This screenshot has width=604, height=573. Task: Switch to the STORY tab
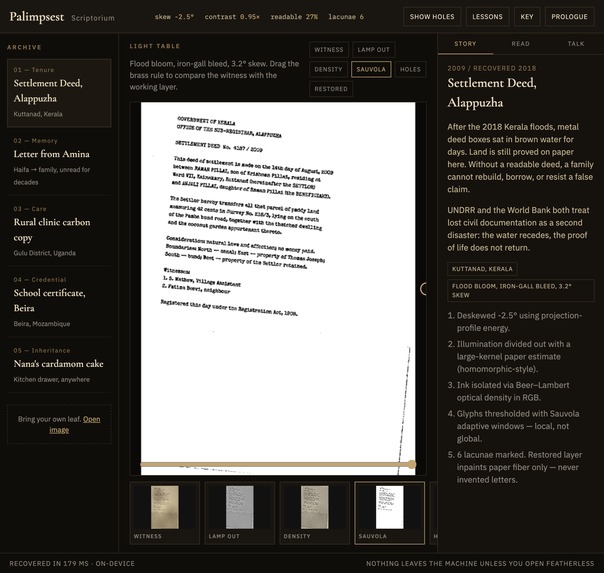point(465,44)
